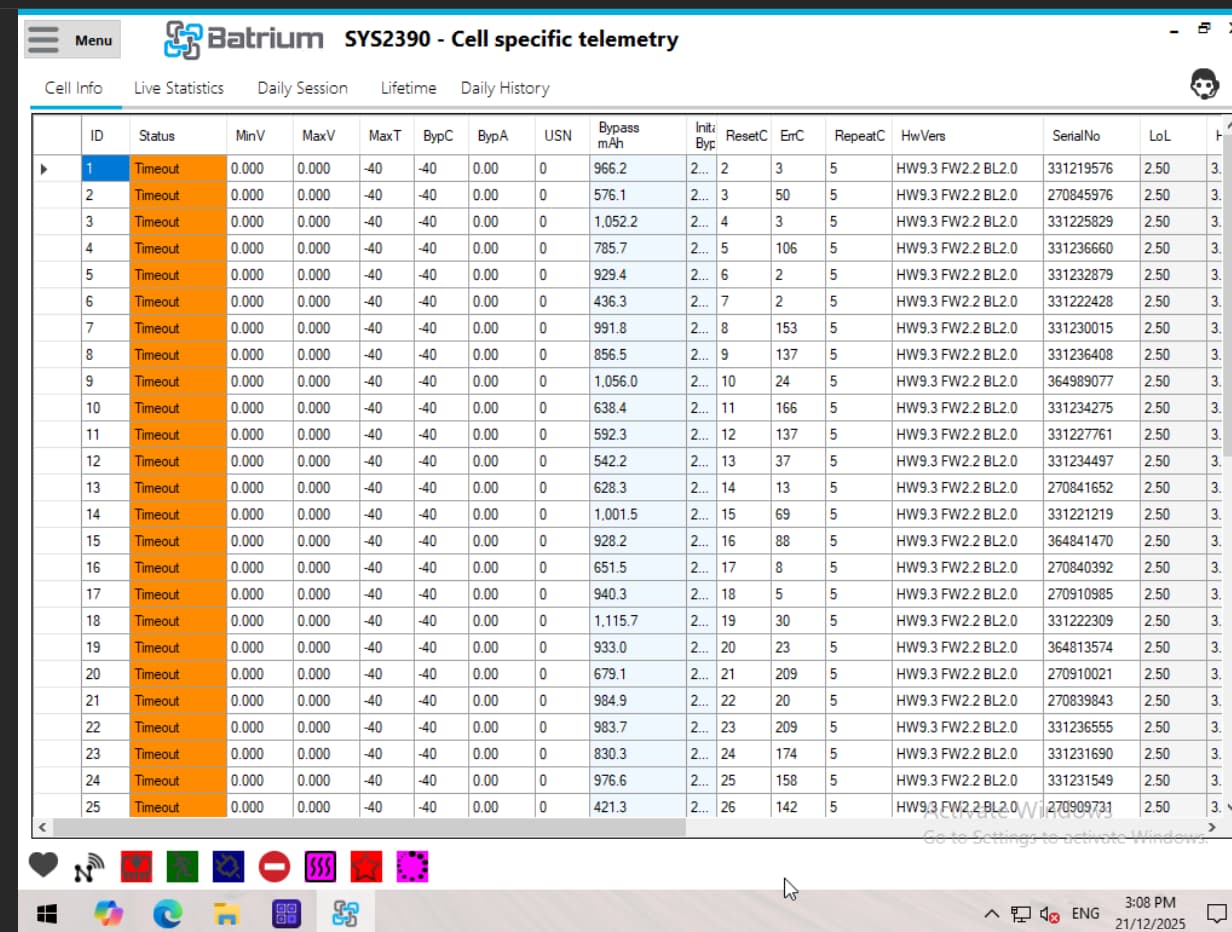1232x932 pixels.
Task: Open Microsoft Edge from the taskbar
Action: [x=168, y=913]
